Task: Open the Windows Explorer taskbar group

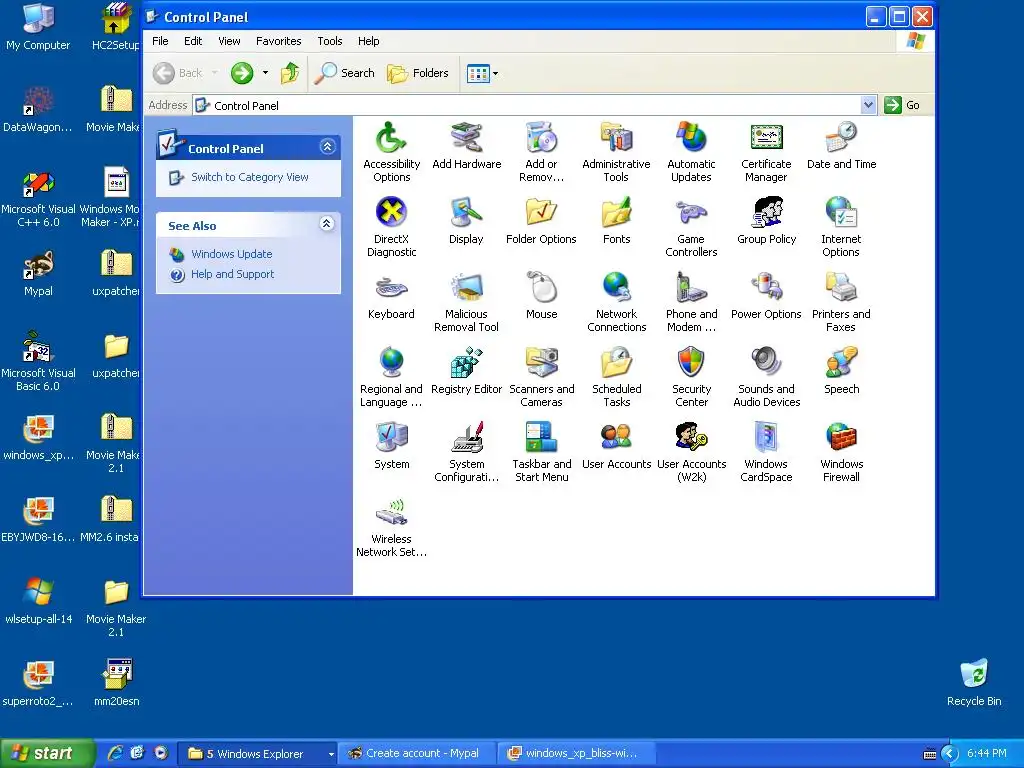Action: [258, 754]
